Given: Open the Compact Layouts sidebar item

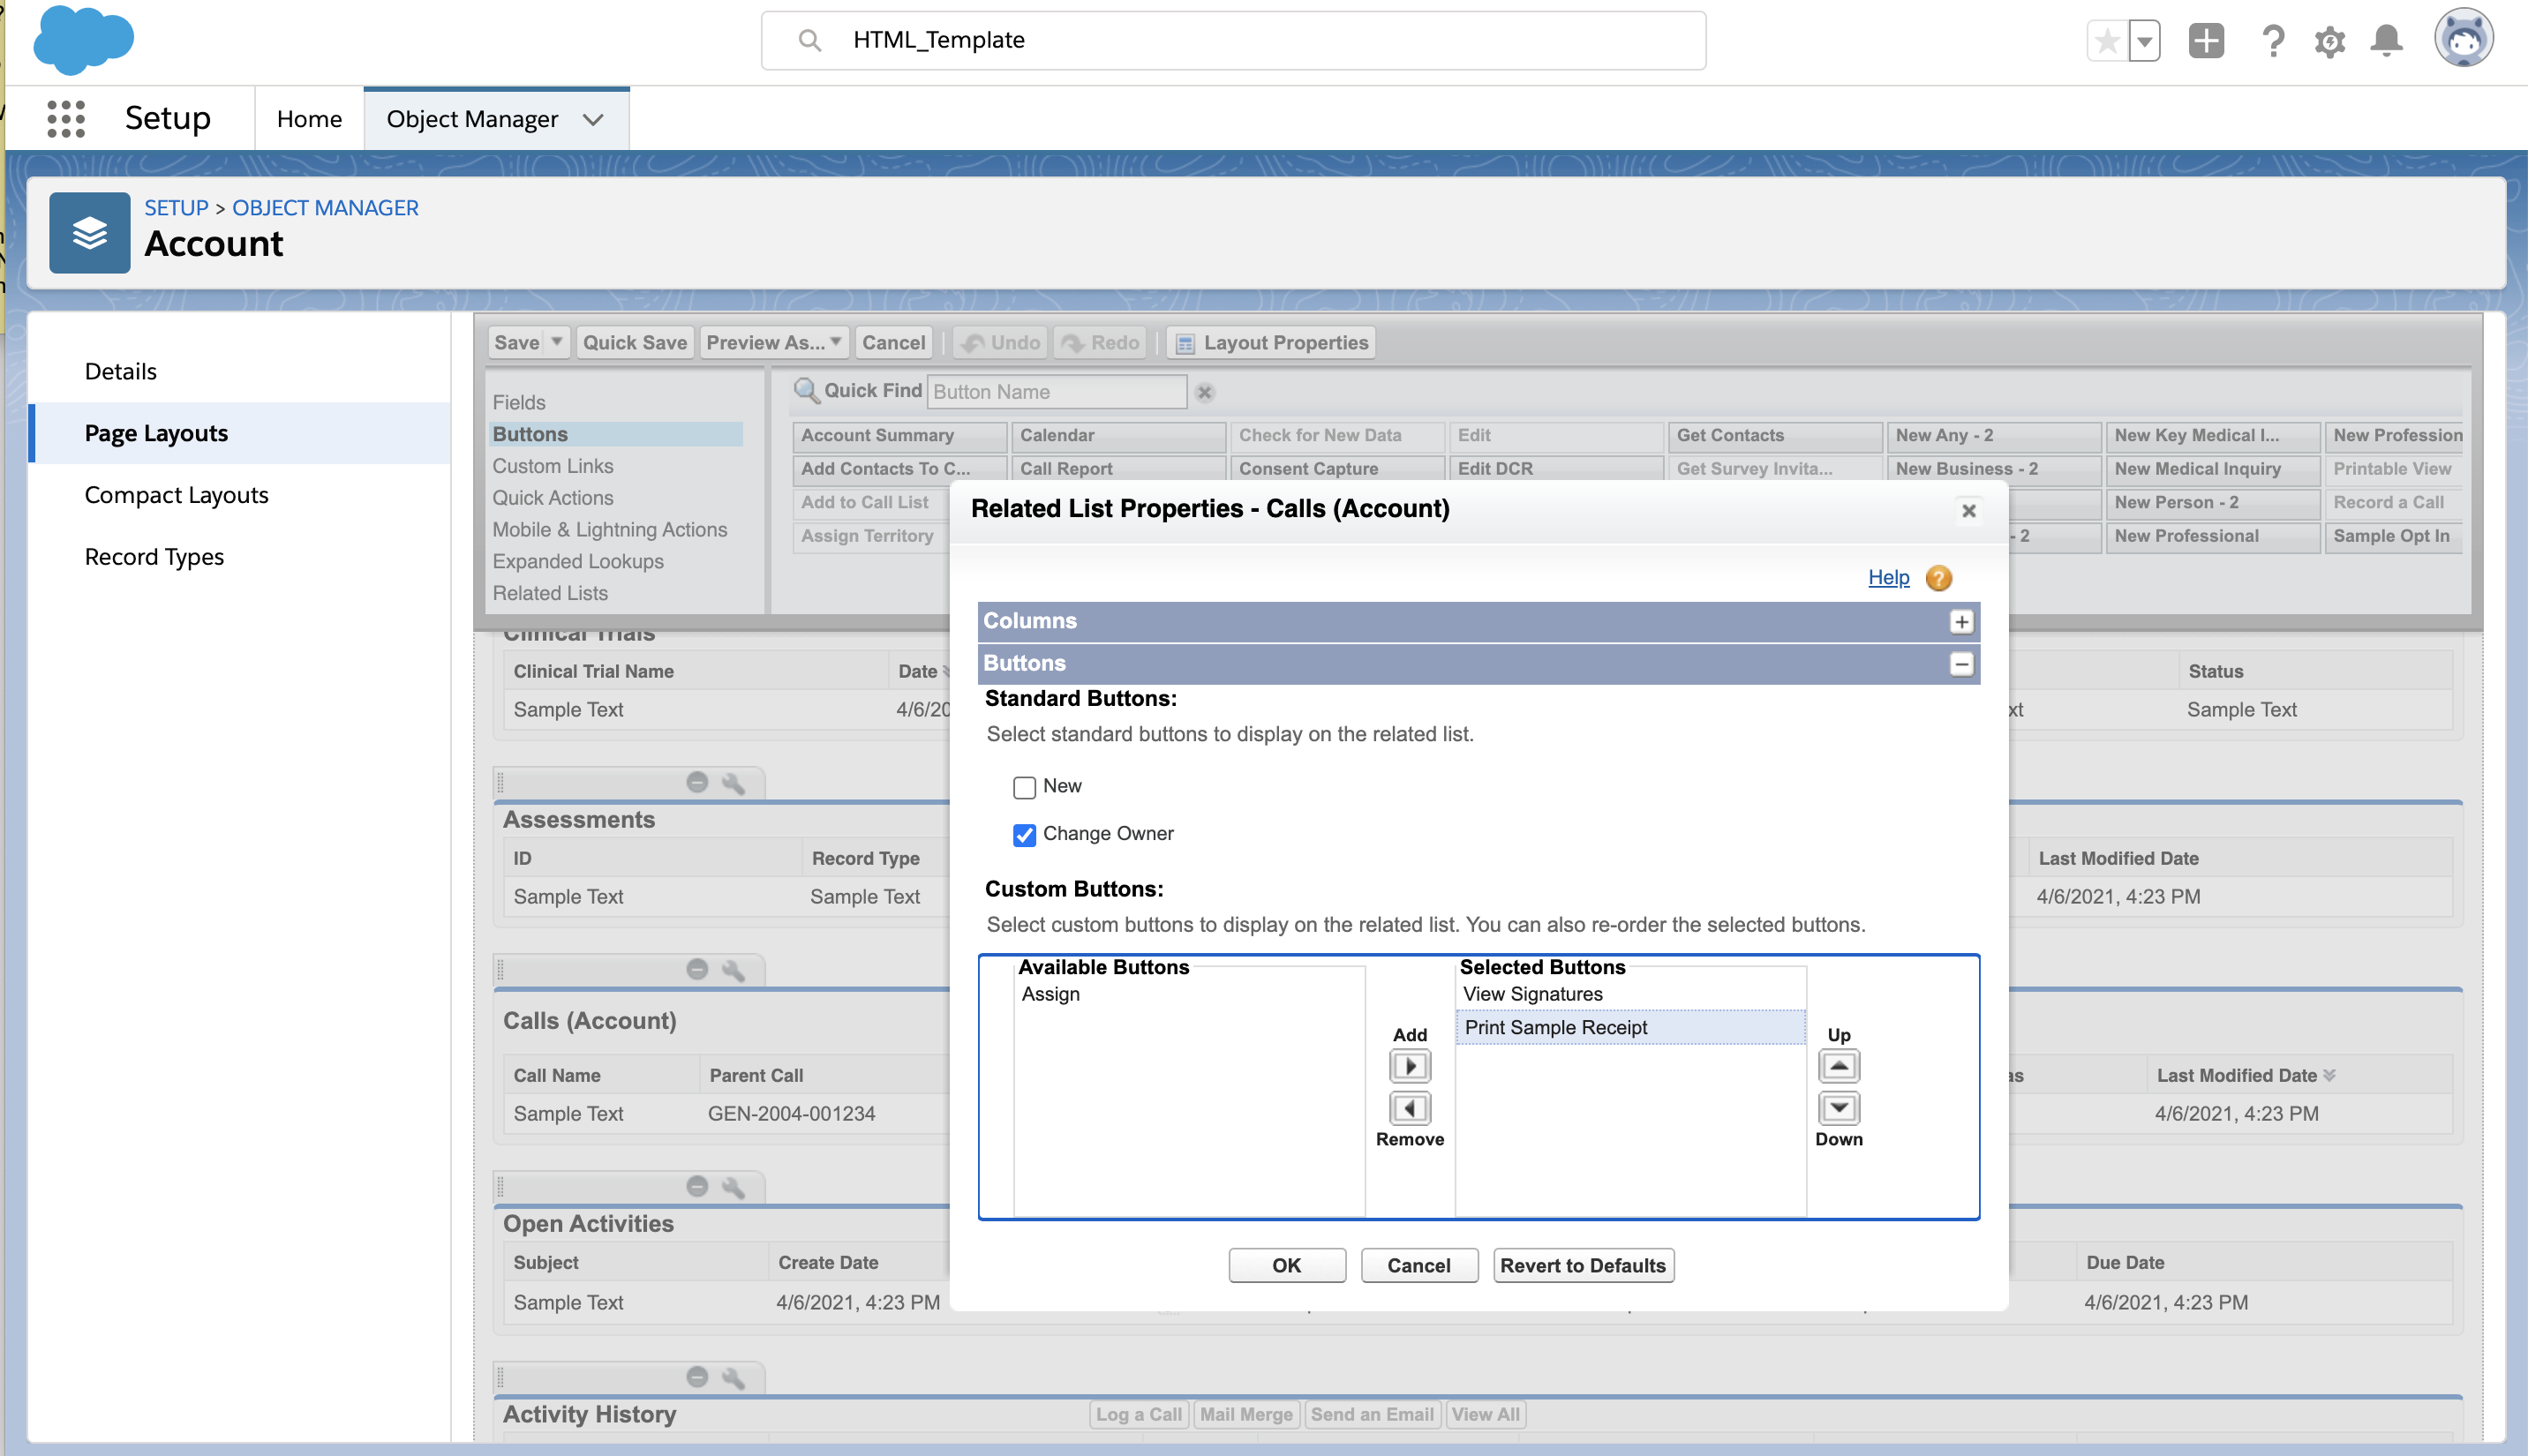Looking at the screenshot, I should coord(177,495).
